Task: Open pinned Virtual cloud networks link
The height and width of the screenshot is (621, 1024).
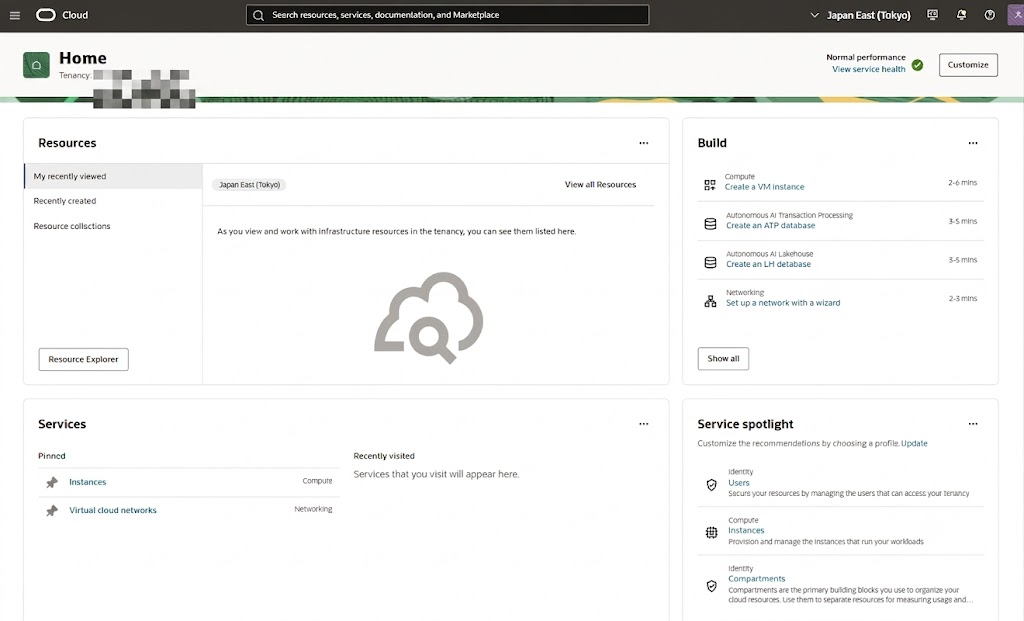Action: [x=113, y=510]
